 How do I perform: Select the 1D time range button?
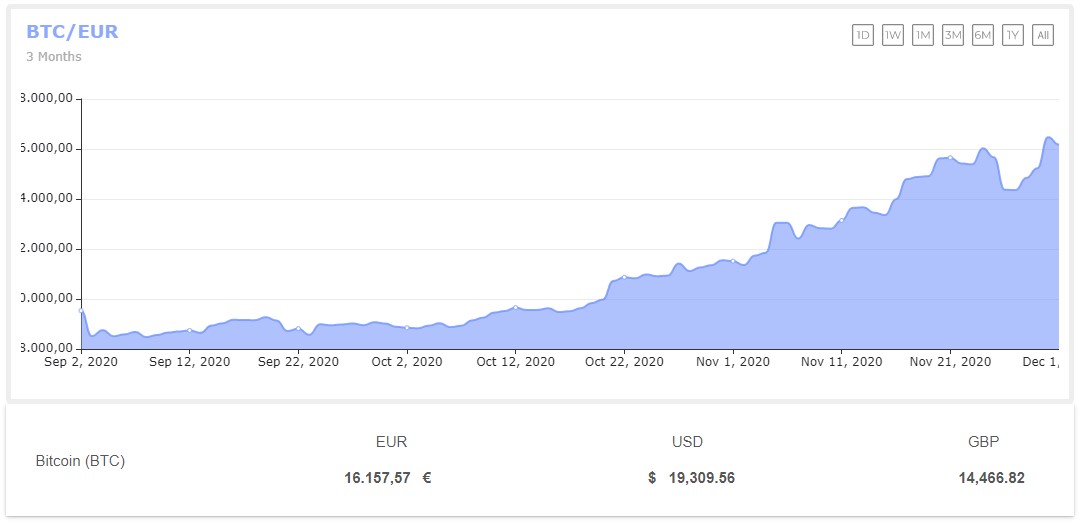(x=862, y=35)
